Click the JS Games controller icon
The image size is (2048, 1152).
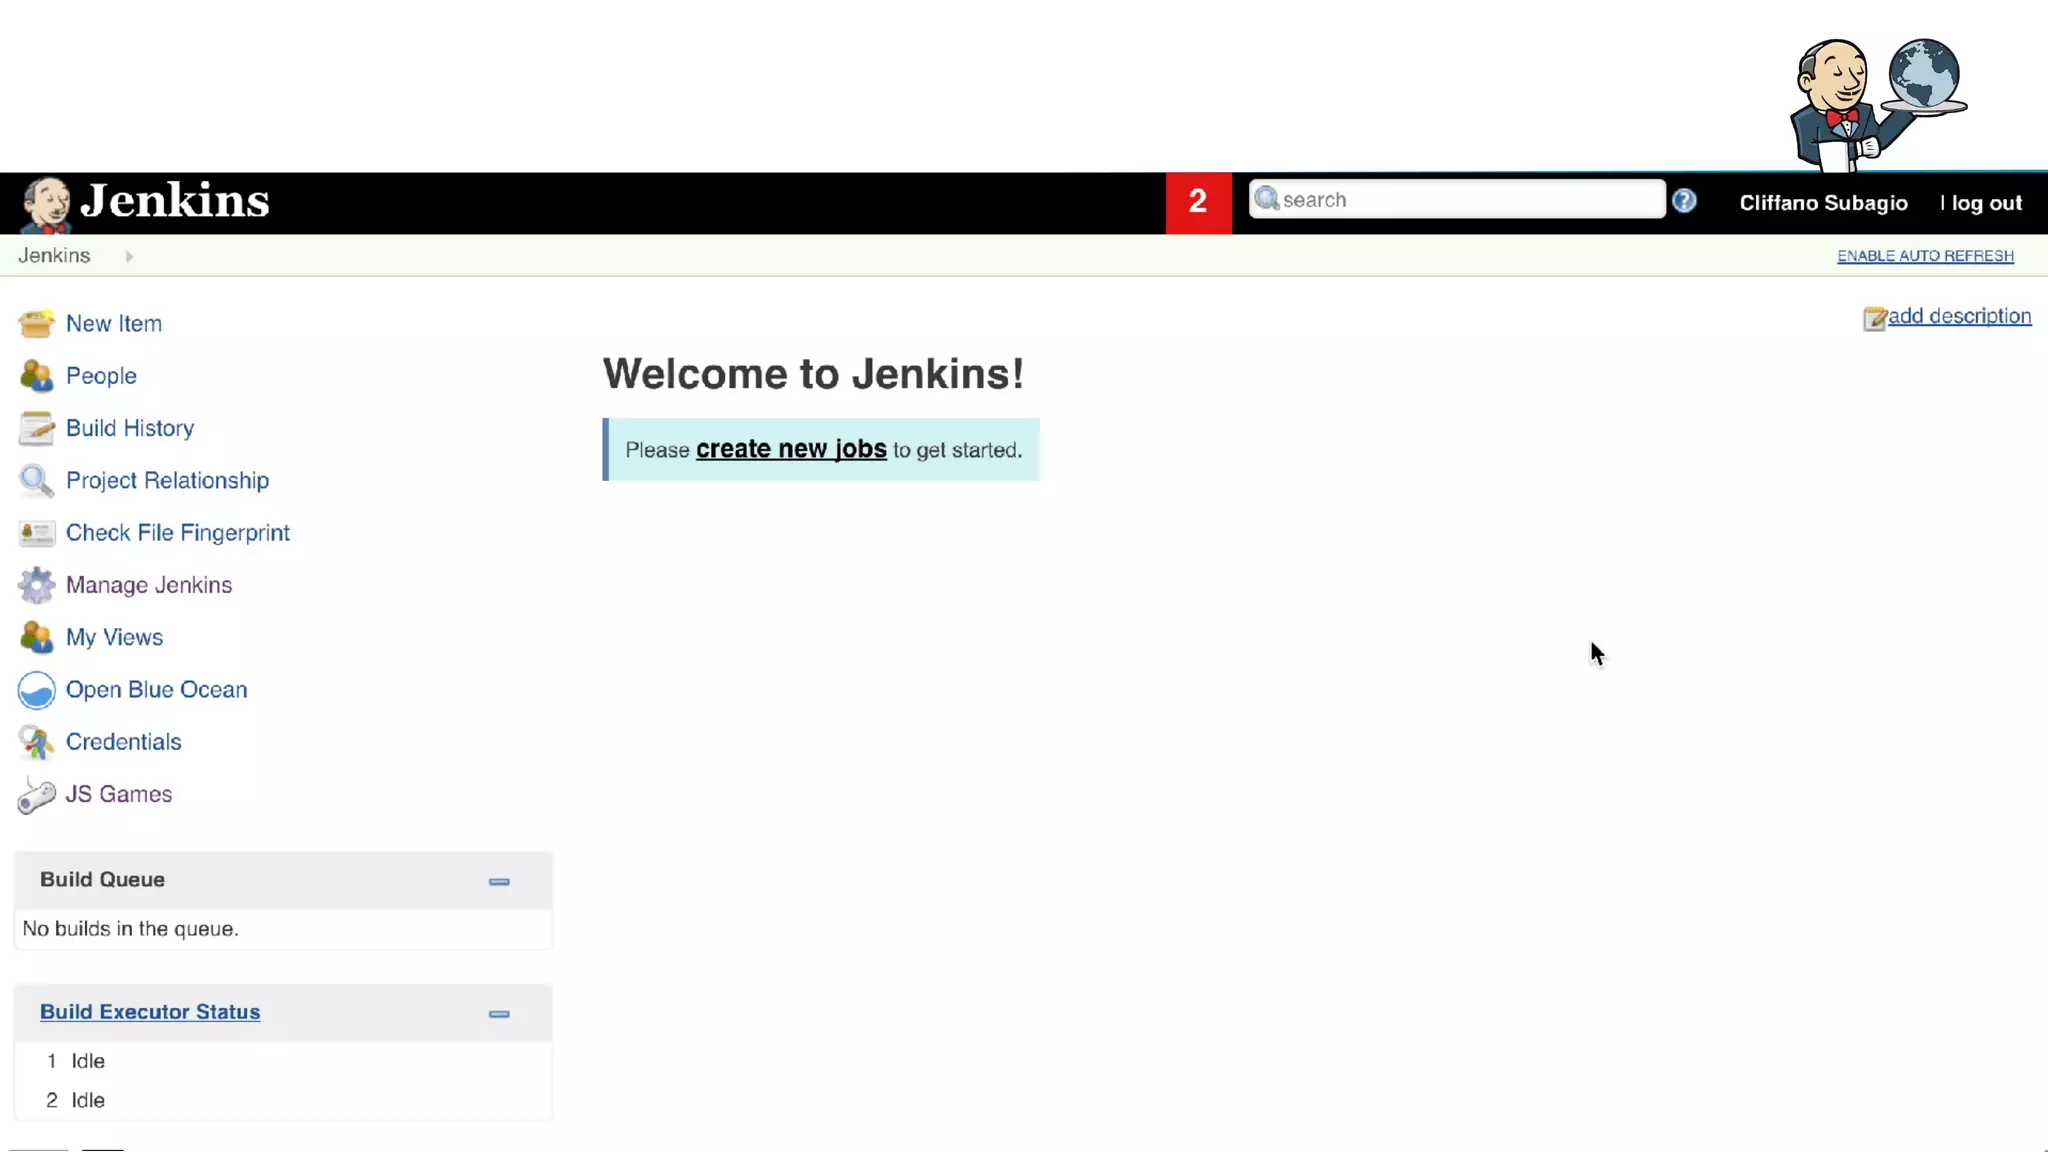pyautogui.click(x=36, y=795)
